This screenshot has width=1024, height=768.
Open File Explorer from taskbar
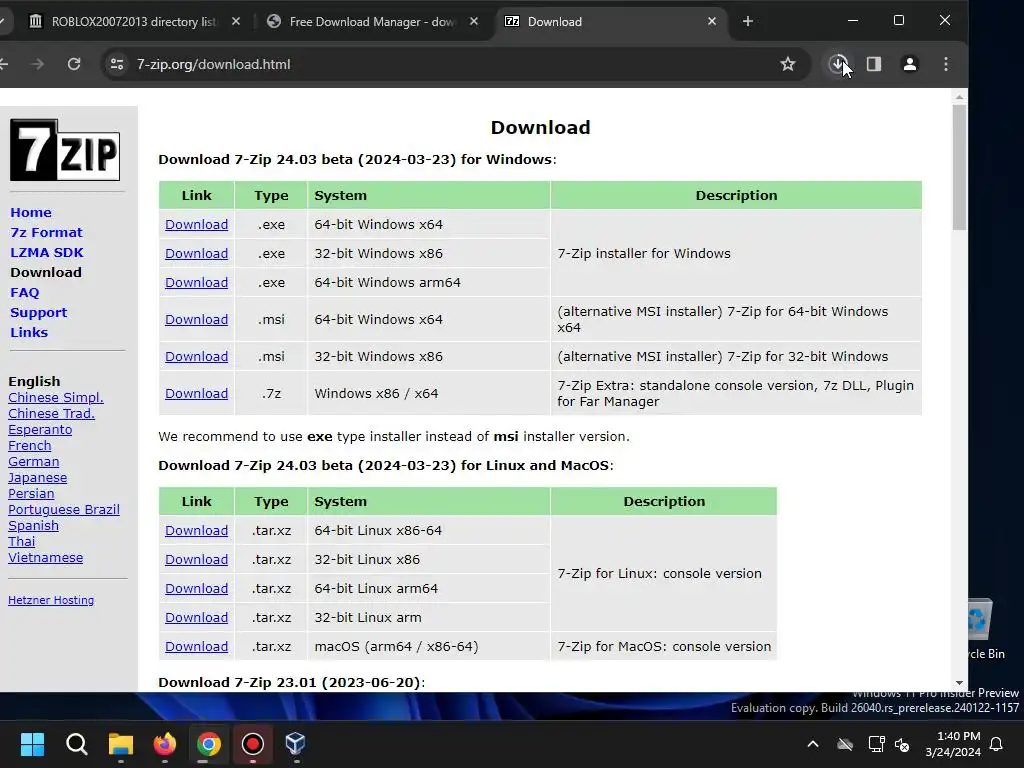click(x=121, y=744)
